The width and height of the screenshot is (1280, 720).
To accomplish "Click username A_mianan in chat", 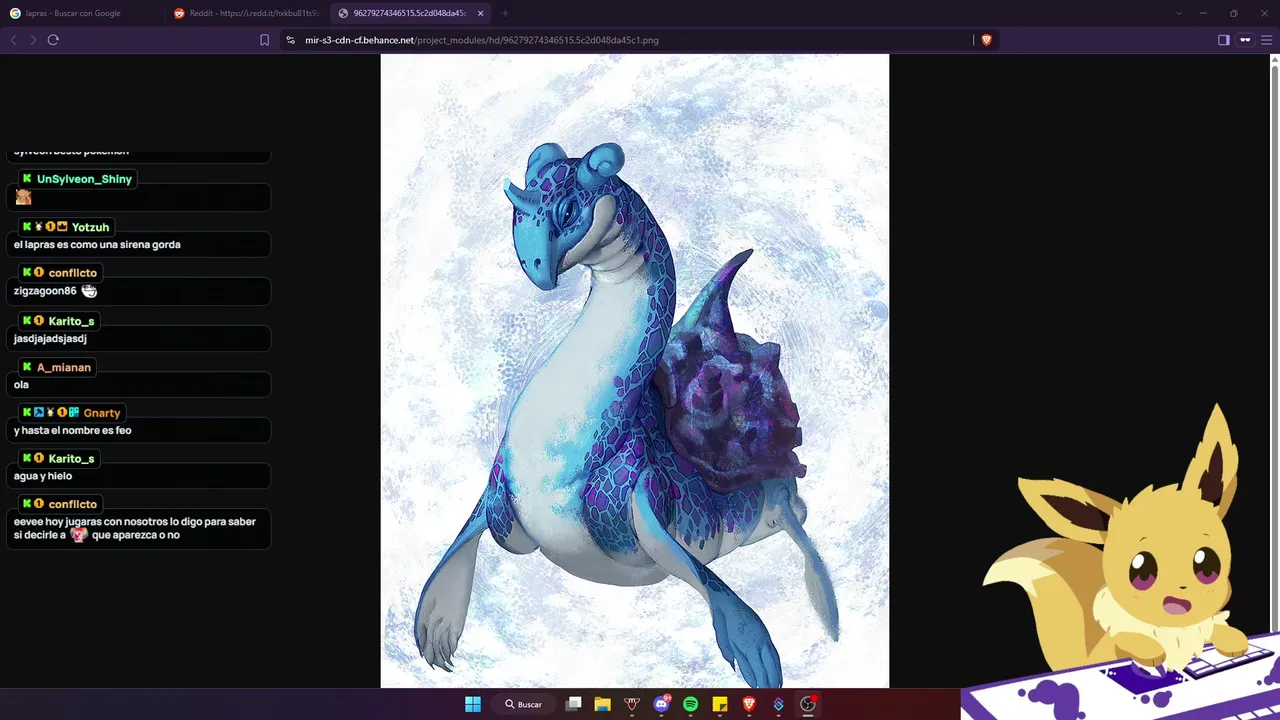I will pyautogui.click(x=64, y=367).
